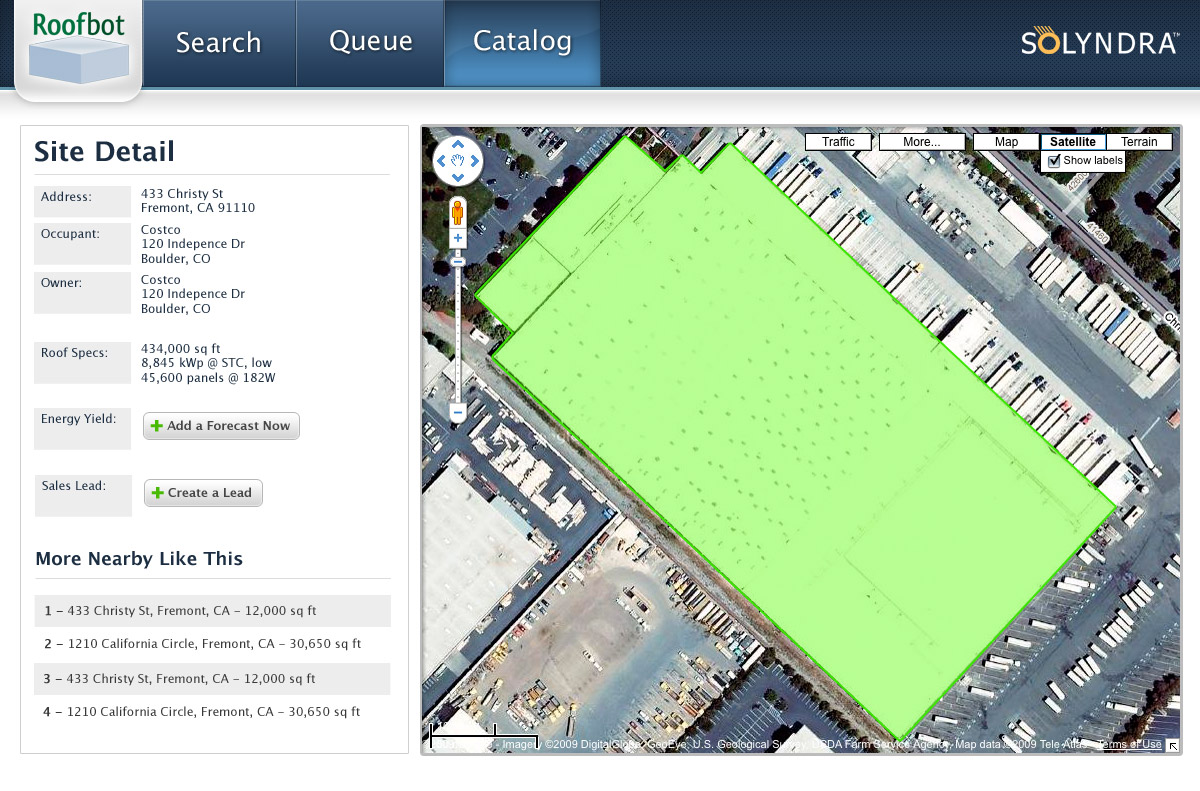The image size is (1200, 791).
Task: Toggle the Show labels checkbox
Action: 1053,160
